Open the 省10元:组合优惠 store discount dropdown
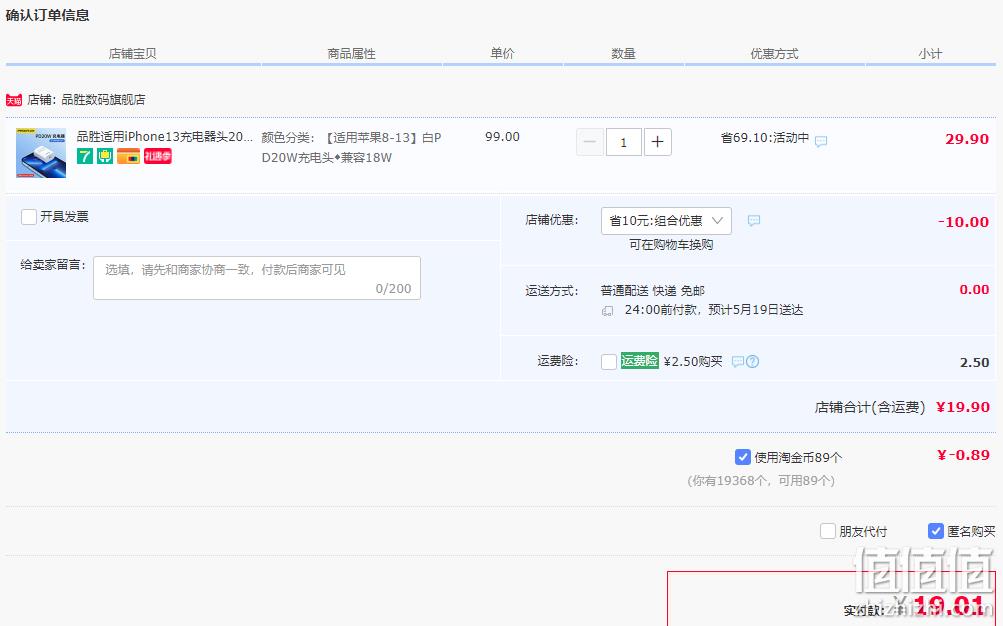 [x=666, y=221]
